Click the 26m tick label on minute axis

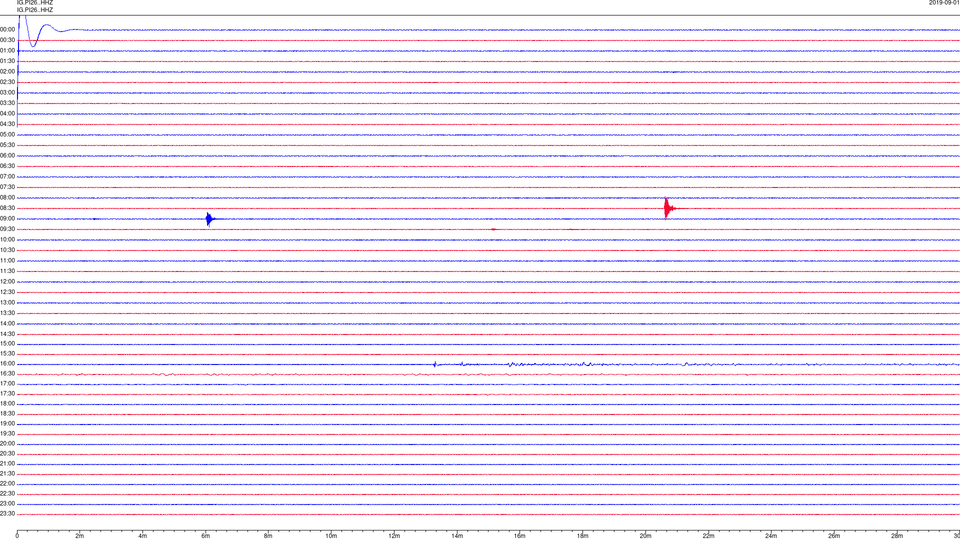(x=834, y=536)
